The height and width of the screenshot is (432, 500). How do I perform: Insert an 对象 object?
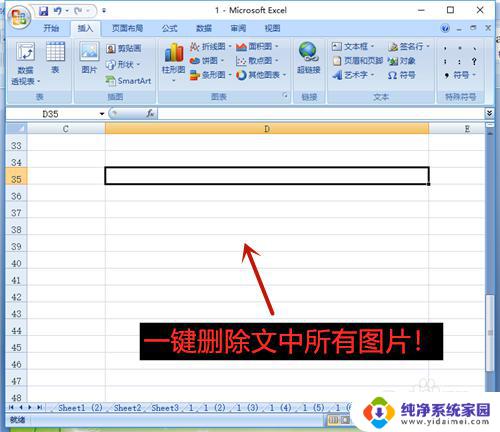(402, 61)
